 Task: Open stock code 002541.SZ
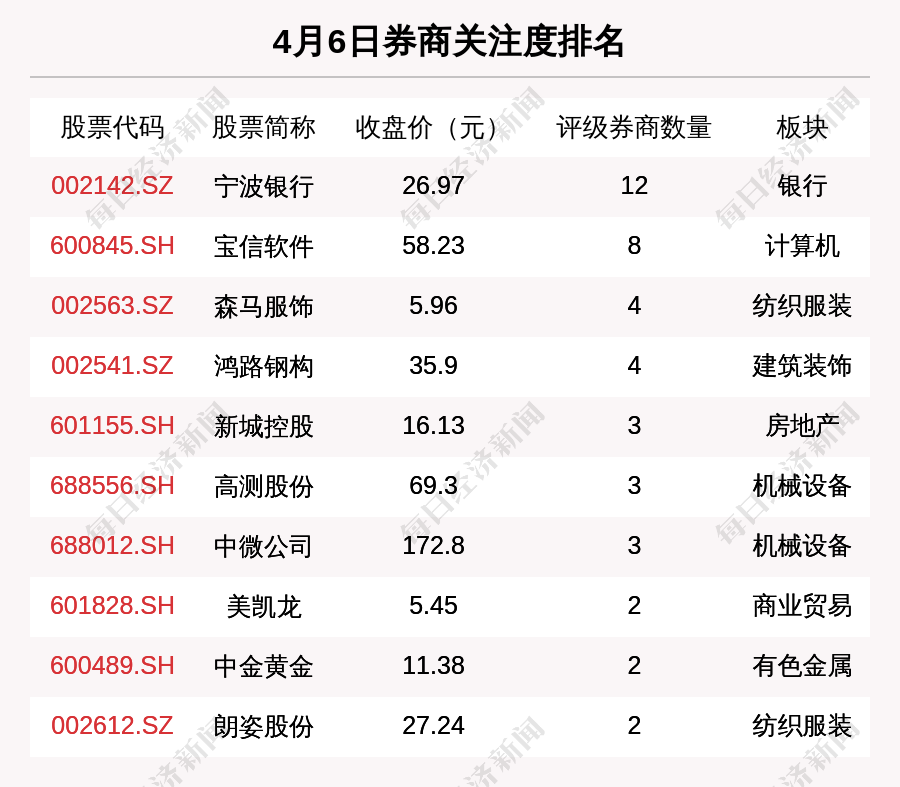[112, 366]
